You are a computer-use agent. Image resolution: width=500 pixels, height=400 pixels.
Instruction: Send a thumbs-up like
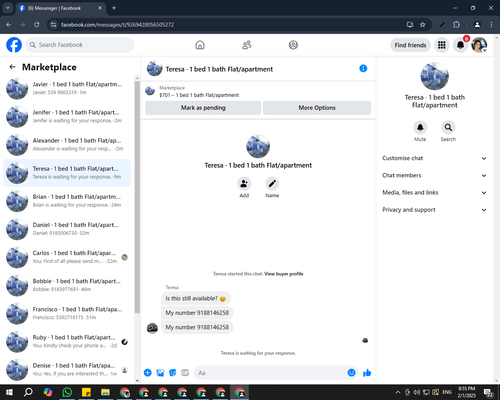[367, 373]
